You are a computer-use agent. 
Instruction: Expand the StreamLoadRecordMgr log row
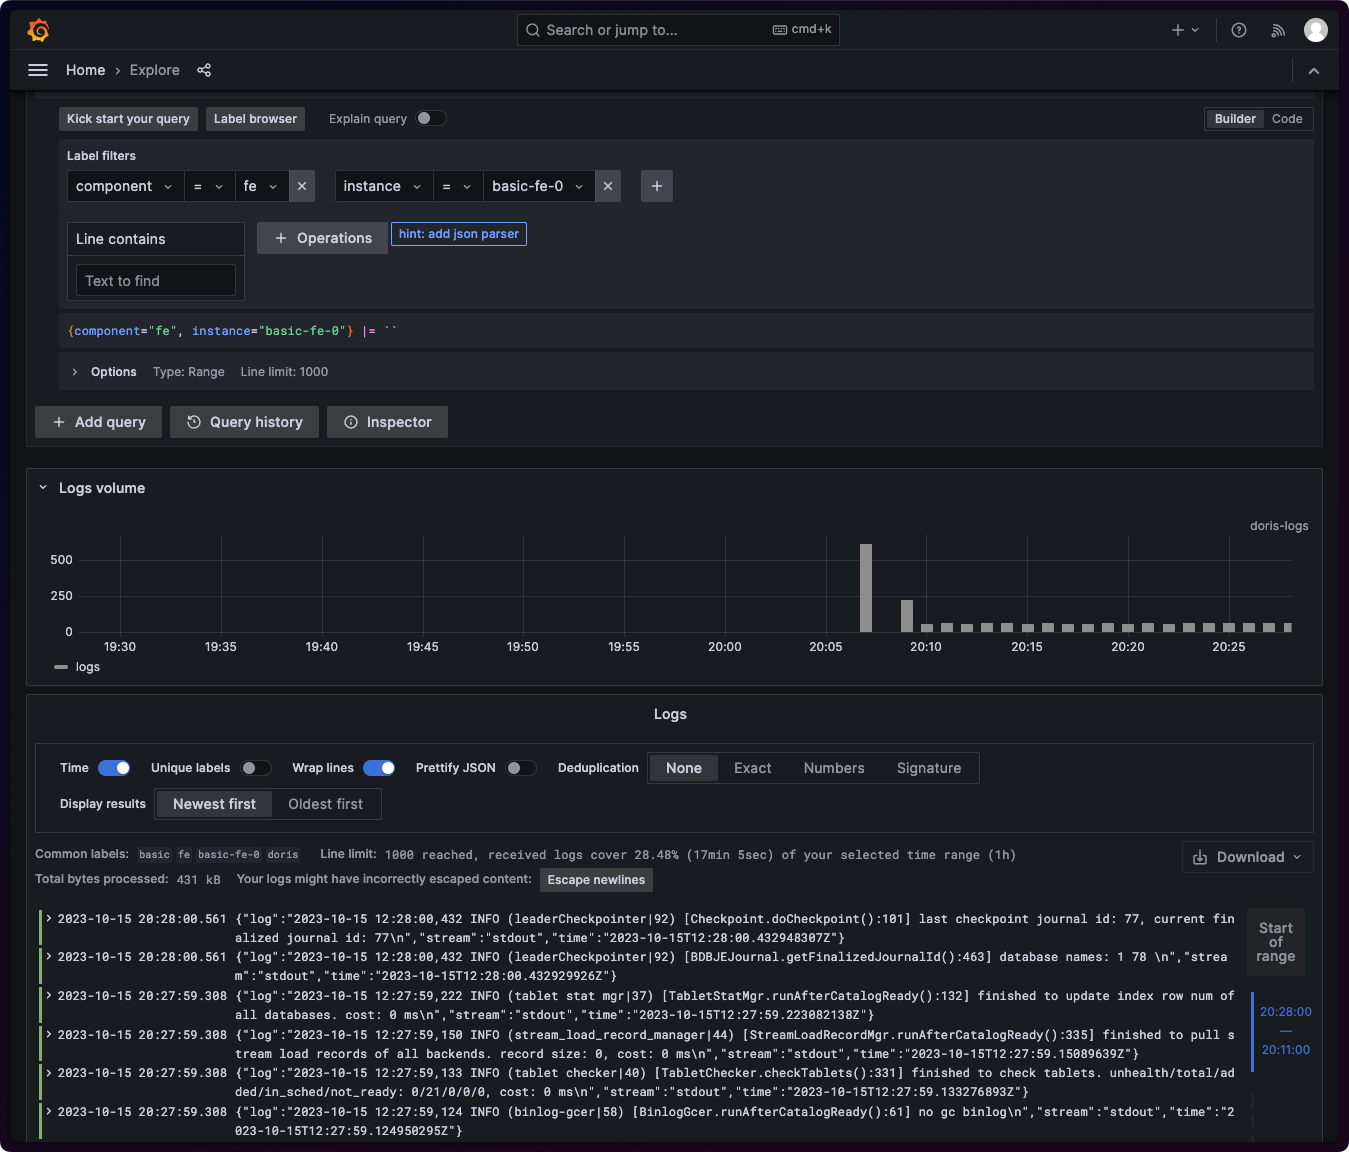tap(48, 1034)
